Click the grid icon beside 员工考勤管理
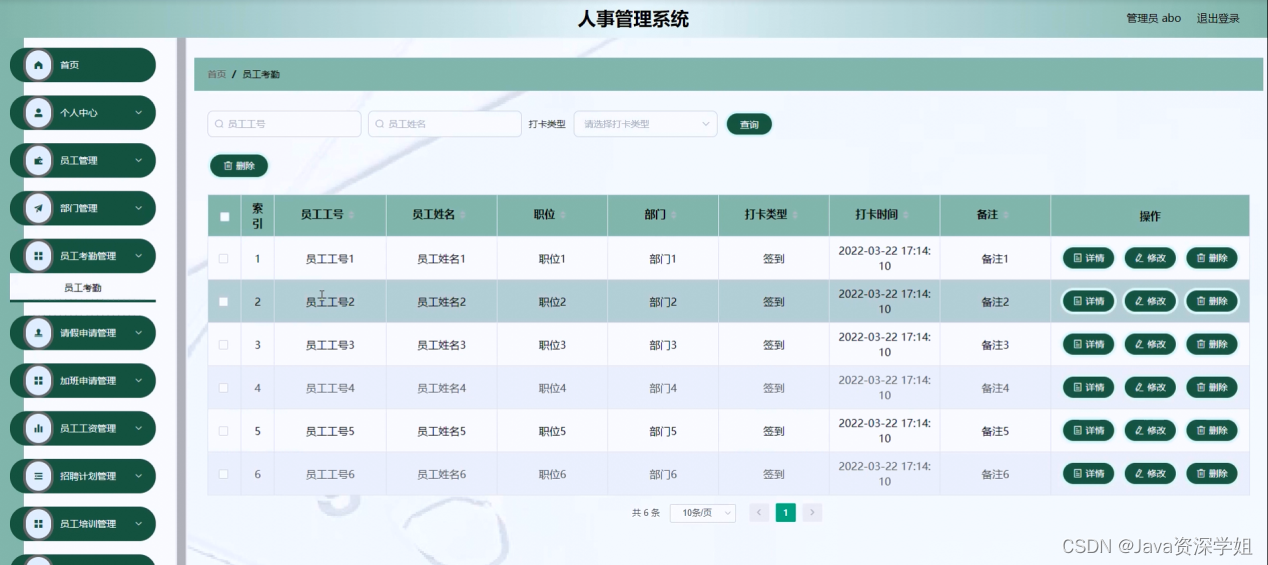Viewport: 1268px width, 565px height. (x=39, y=256)
